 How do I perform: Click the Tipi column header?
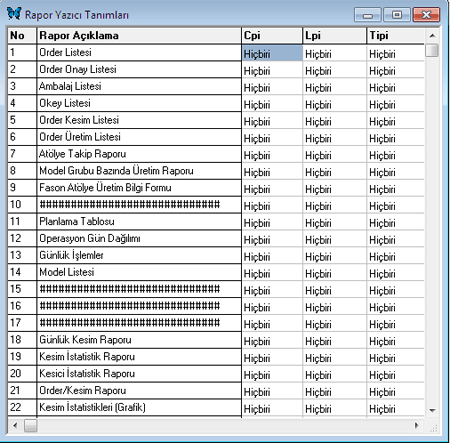396,35
